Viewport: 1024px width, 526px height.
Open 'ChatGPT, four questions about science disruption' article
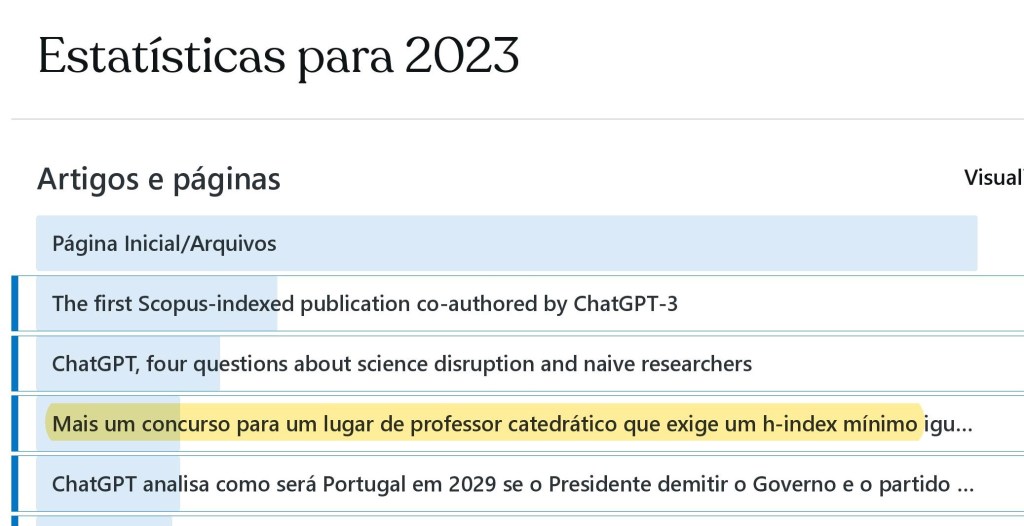pyautogui.click(x=401, y=364)
